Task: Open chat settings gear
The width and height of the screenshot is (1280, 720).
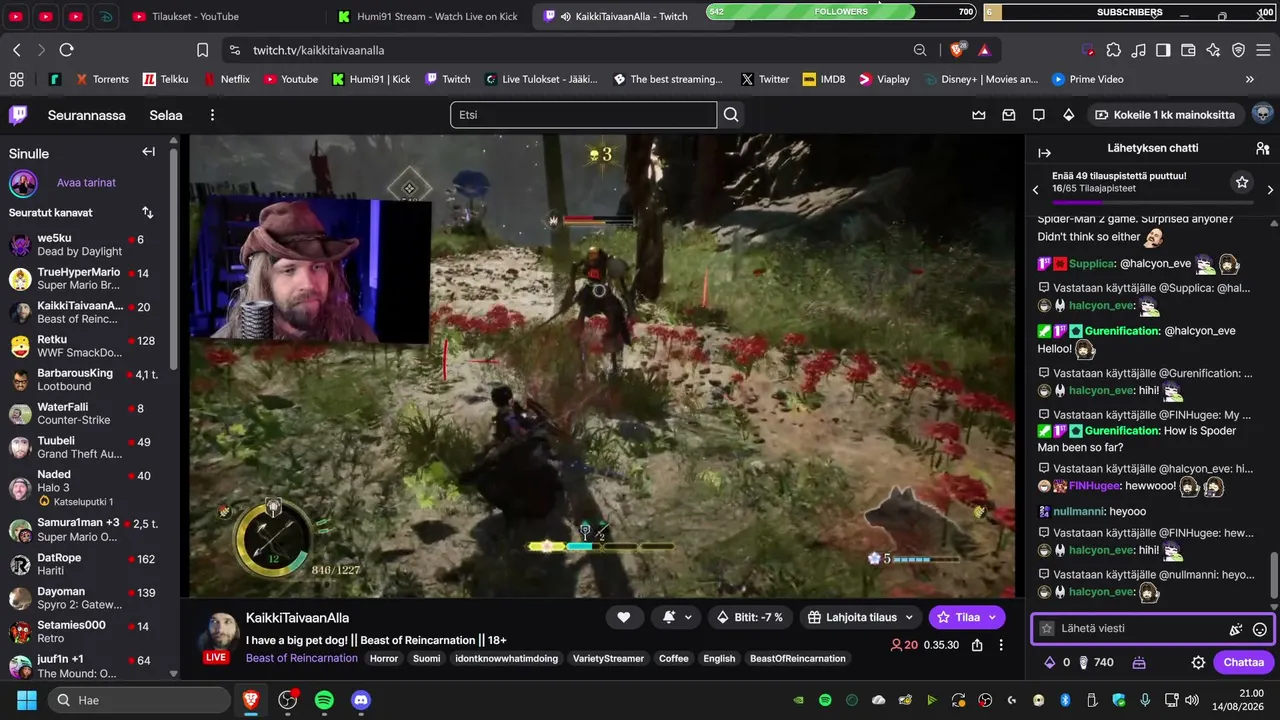Action: pyautogui.click(x=1198, y=662)
